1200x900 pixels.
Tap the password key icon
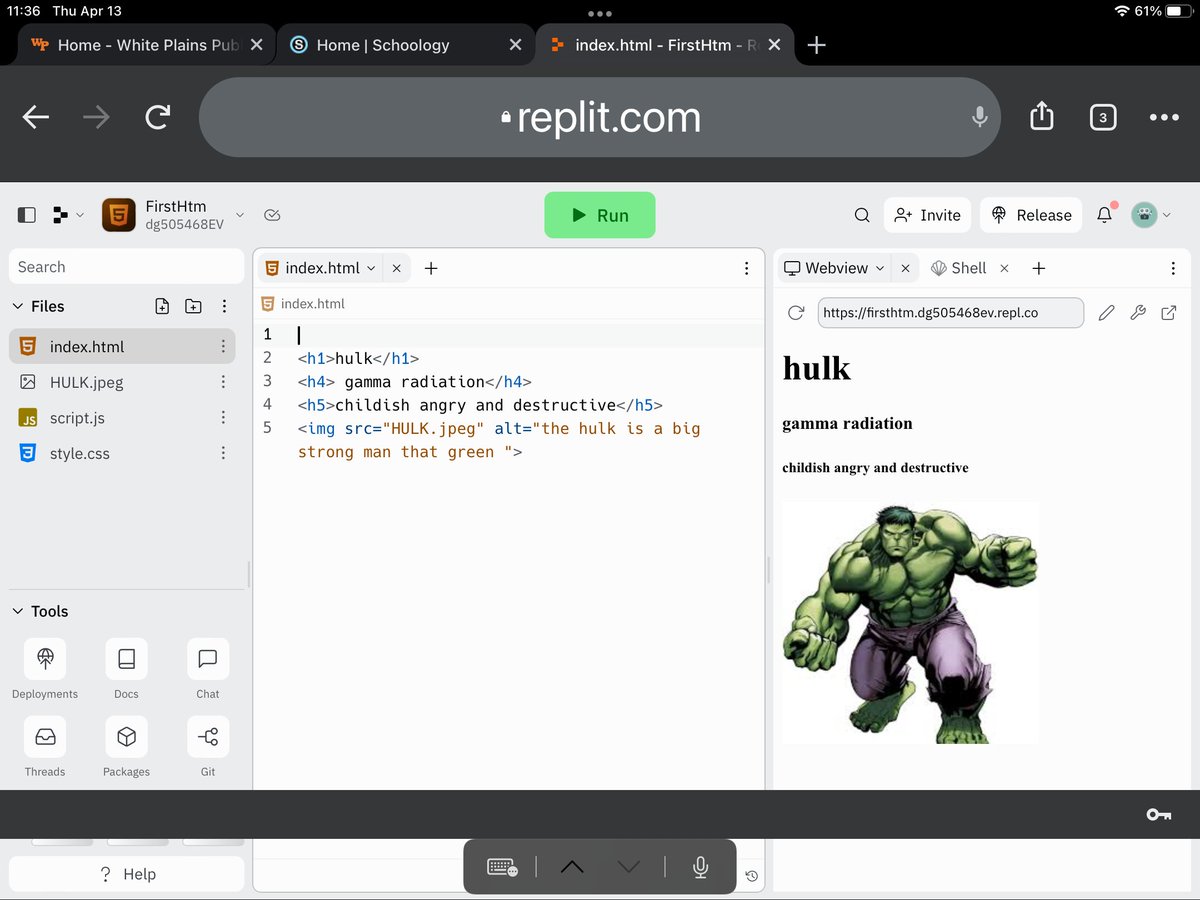pyautogui.click(x=1159, y=815)
